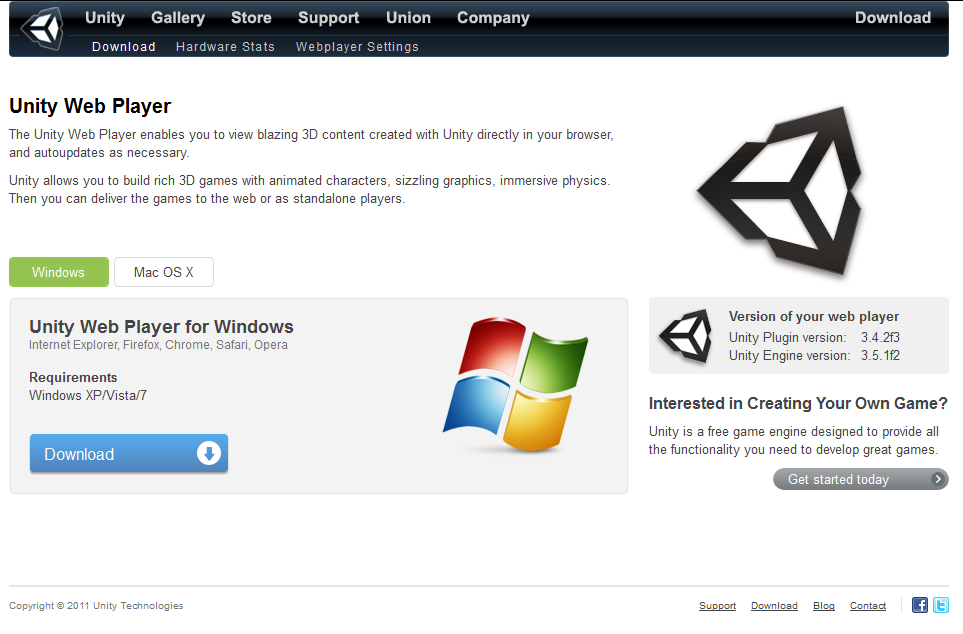This screenshot has height=634, width=963.
Task: Click the supported browsers list text
Action: tap(158, 345)
